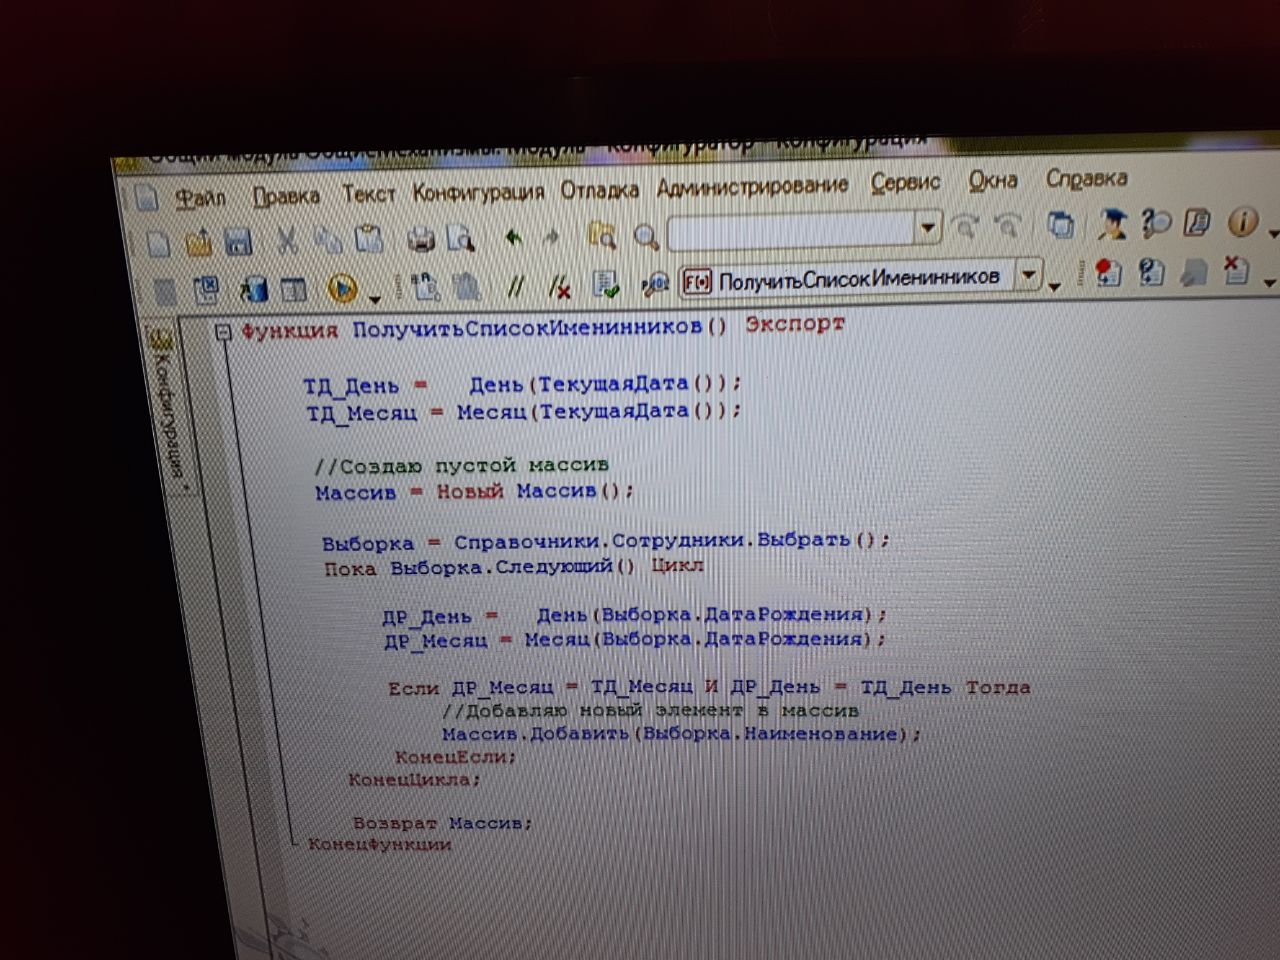Click the word Экспорт in function header
1280x960 pixels.
point(795,325)
